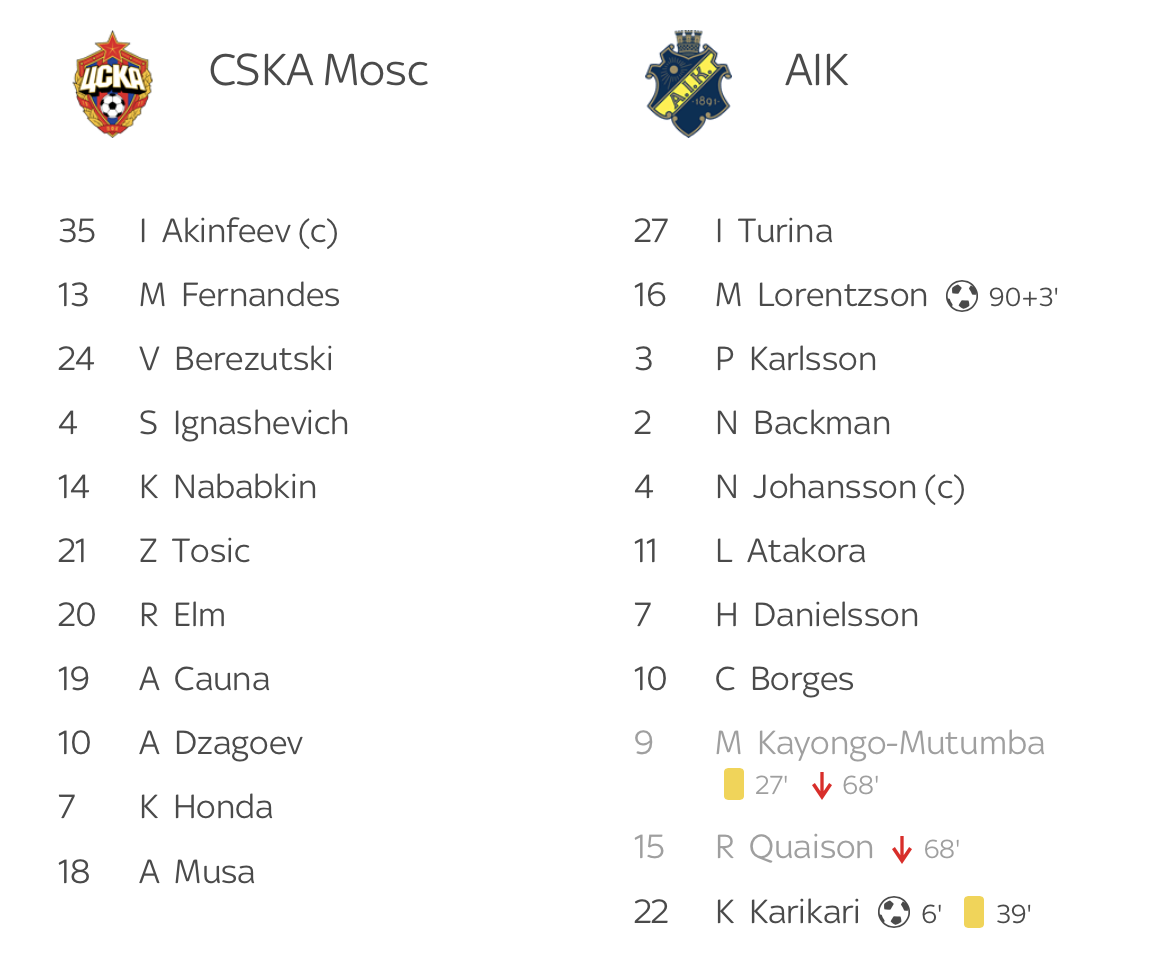Viewport: 1176px width, 972px height.
Task: Click Quaison's red substitution arrow
Action: pyautogui.click(x=902, y=850)
